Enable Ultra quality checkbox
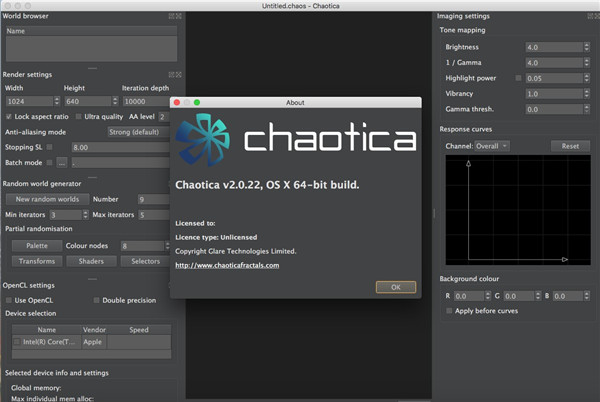This screenshot has width=600, height=402. [78, 116]
